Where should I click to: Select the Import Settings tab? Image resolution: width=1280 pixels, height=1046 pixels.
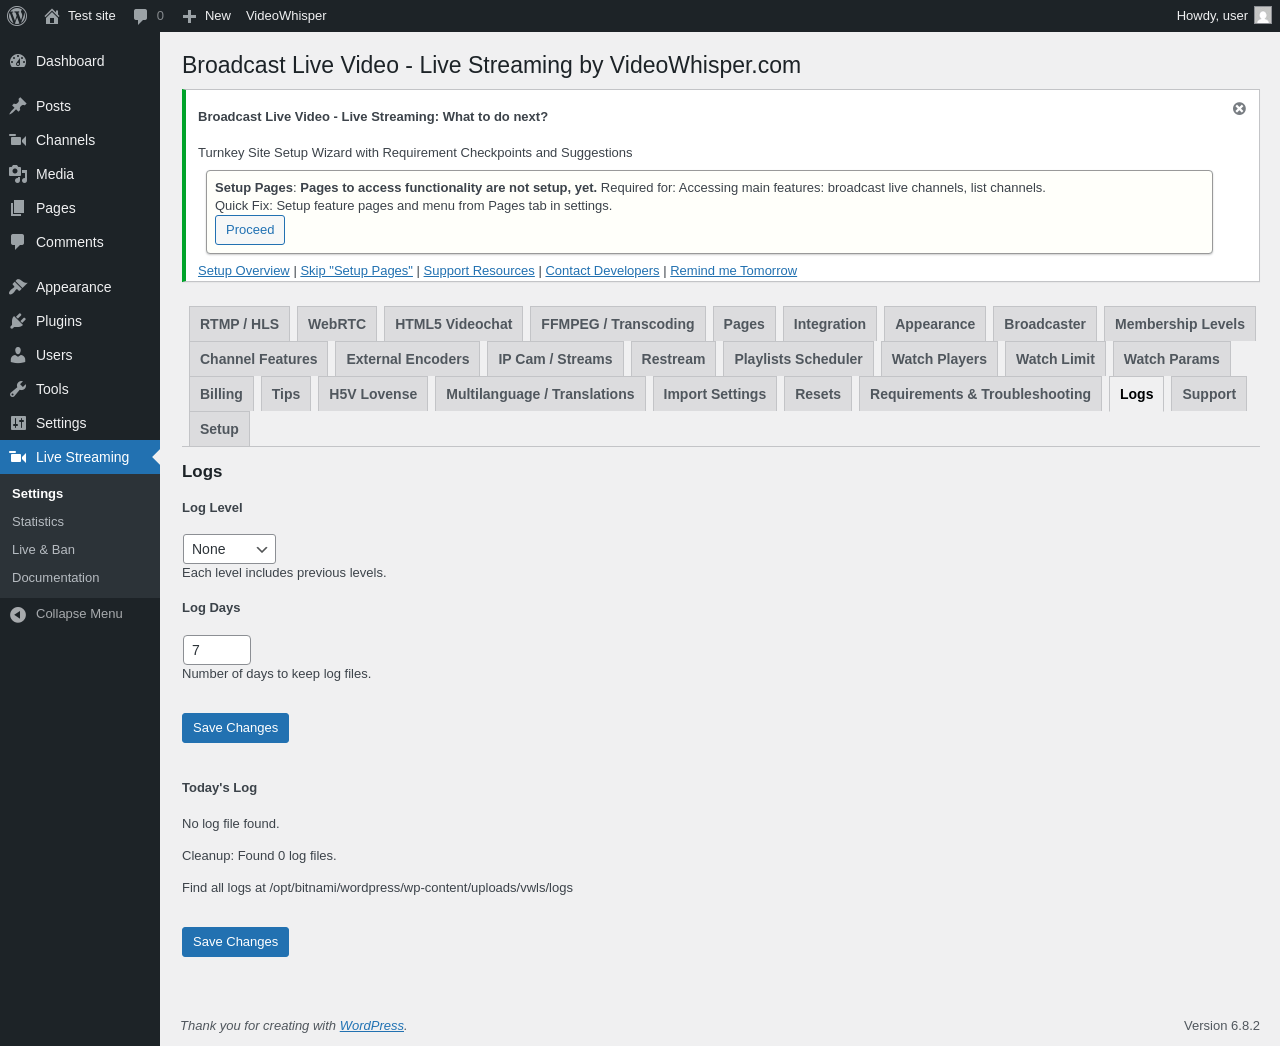[715, 394]
